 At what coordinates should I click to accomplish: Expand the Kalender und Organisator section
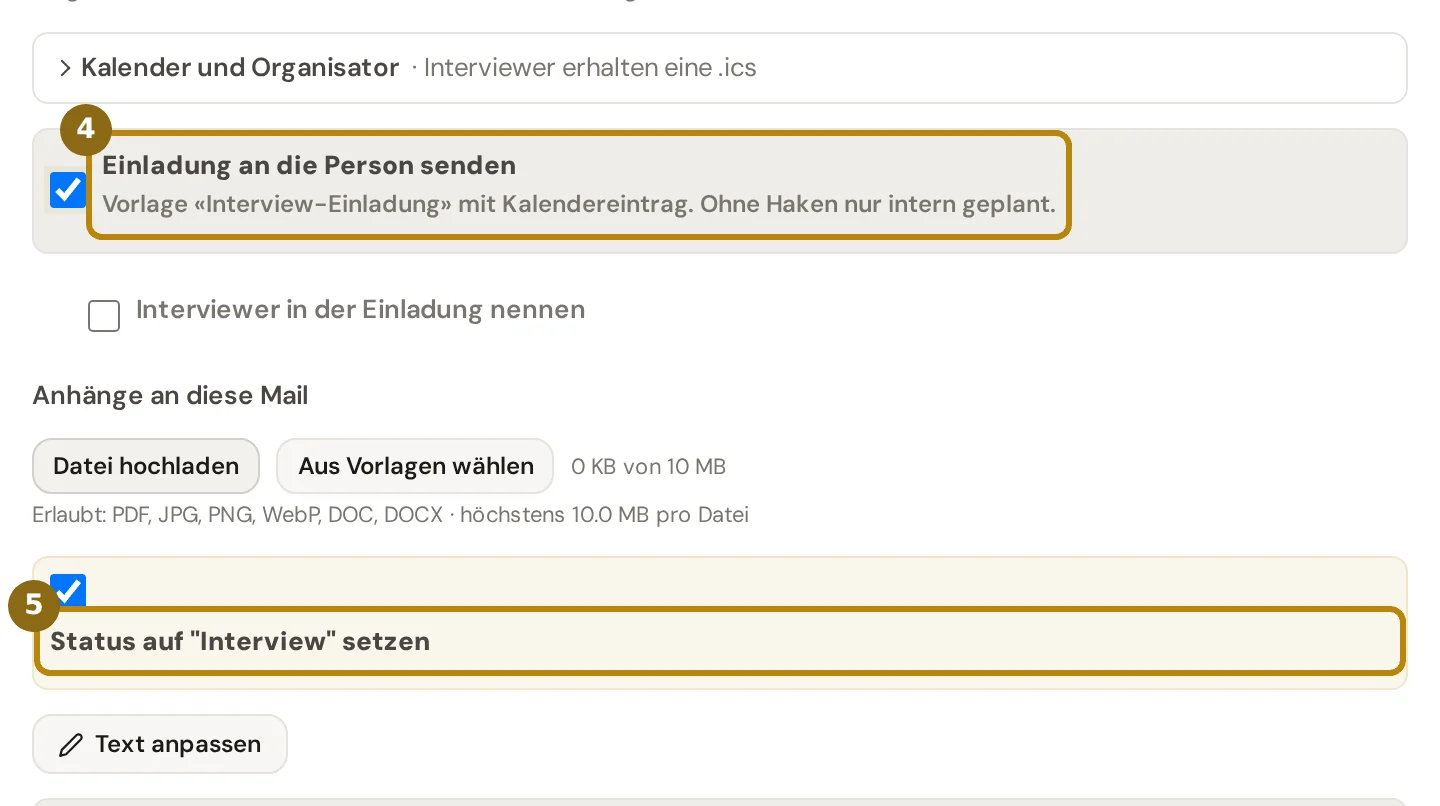pos(719,68)
